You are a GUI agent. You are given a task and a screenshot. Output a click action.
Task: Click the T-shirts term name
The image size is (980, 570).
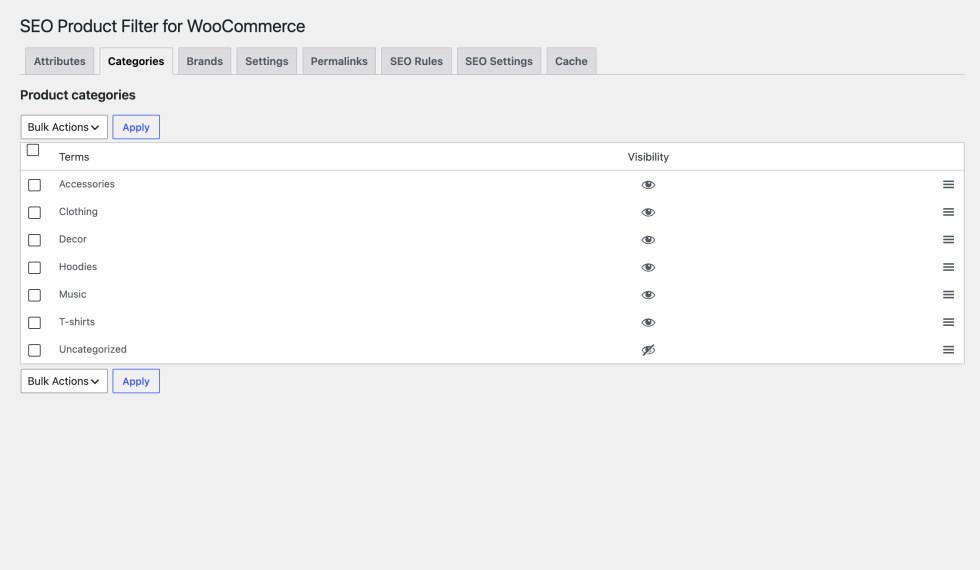tap(77, 321)
